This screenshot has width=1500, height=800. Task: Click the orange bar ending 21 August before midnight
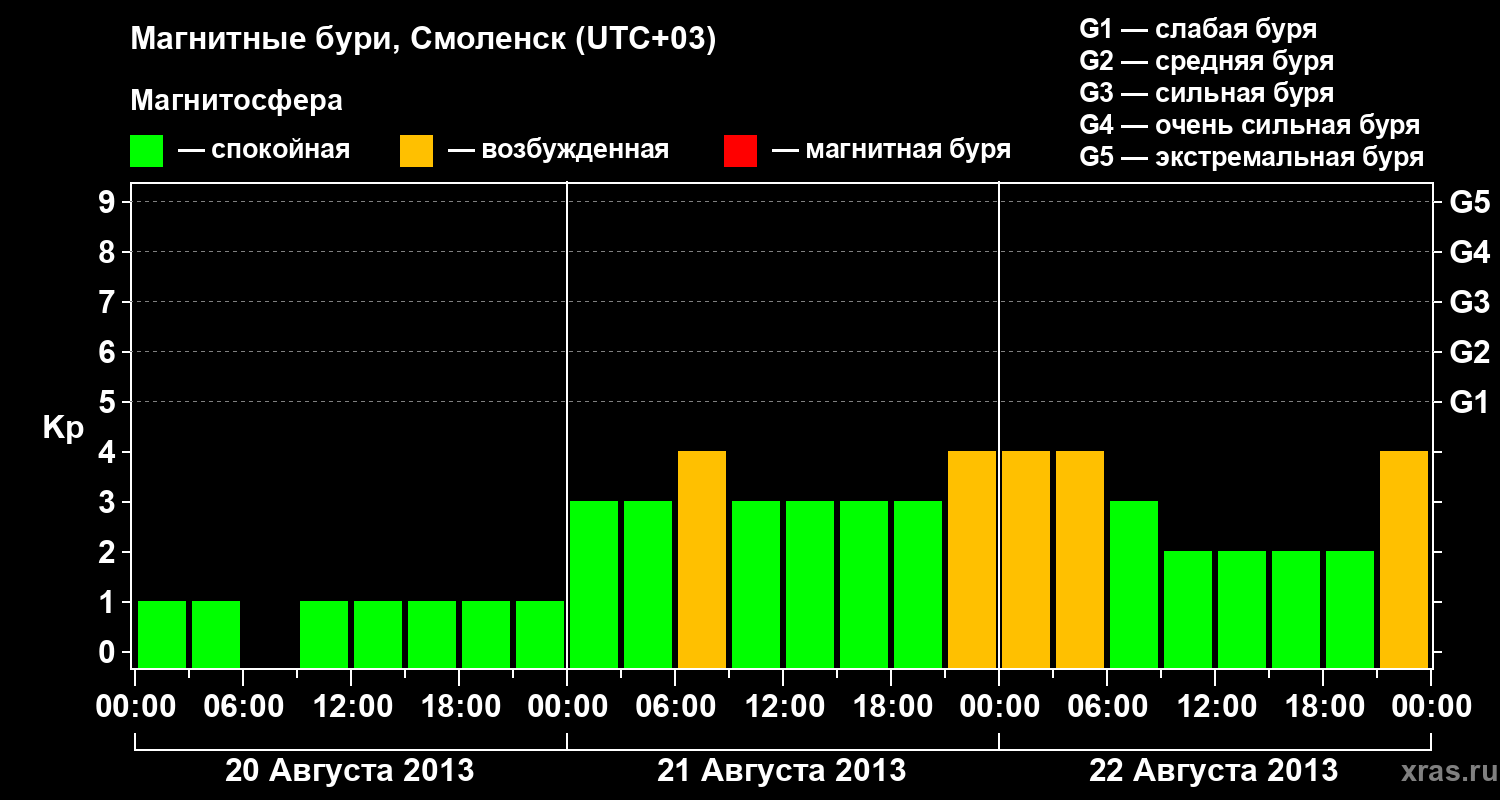tap(972, 559)
